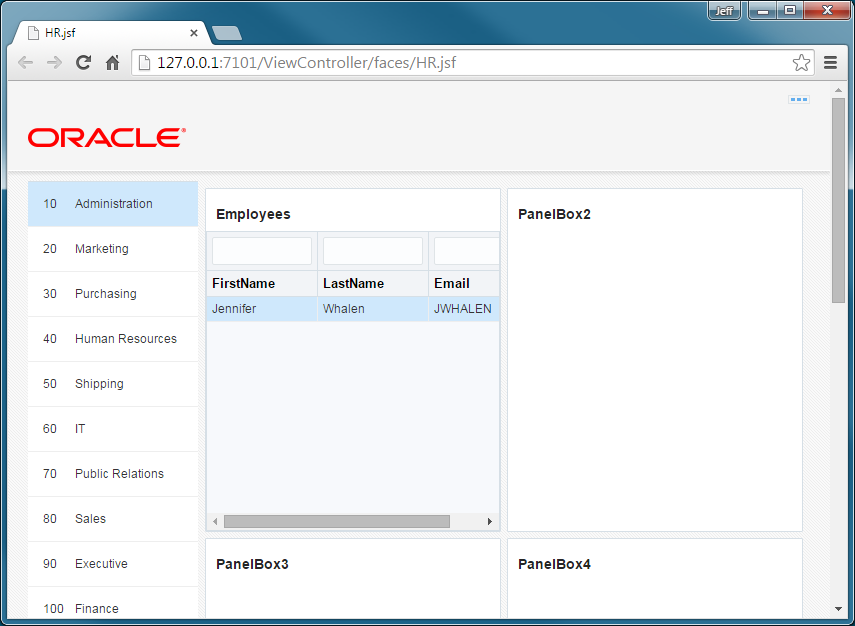Click the page icon in the address bar
The width and height of the screenshot is (855, 626).
click(144, 63)
